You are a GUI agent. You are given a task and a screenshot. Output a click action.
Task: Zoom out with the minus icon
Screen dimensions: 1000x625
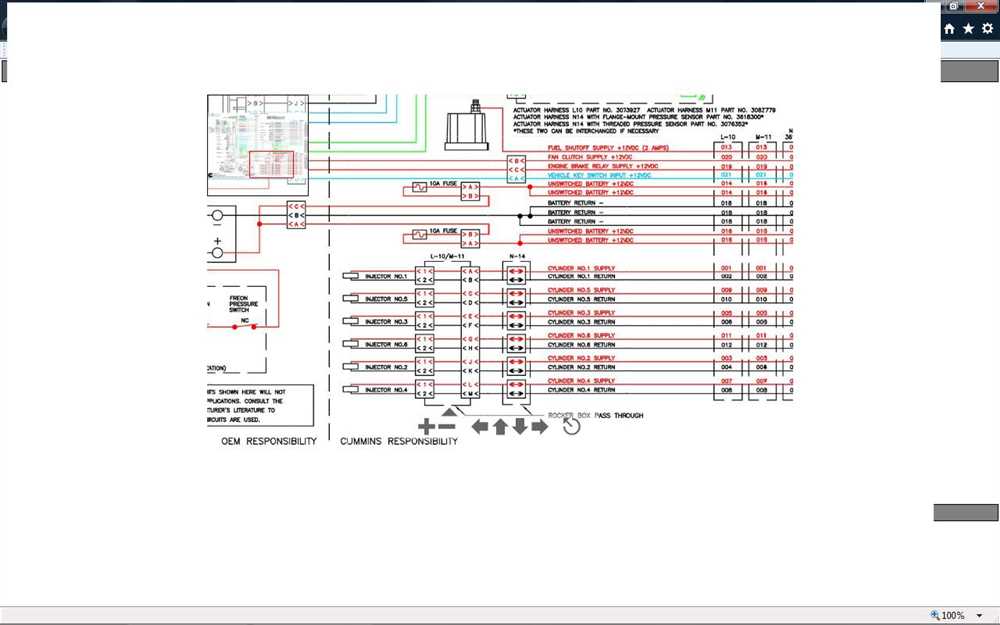click(x=447, y=427)
